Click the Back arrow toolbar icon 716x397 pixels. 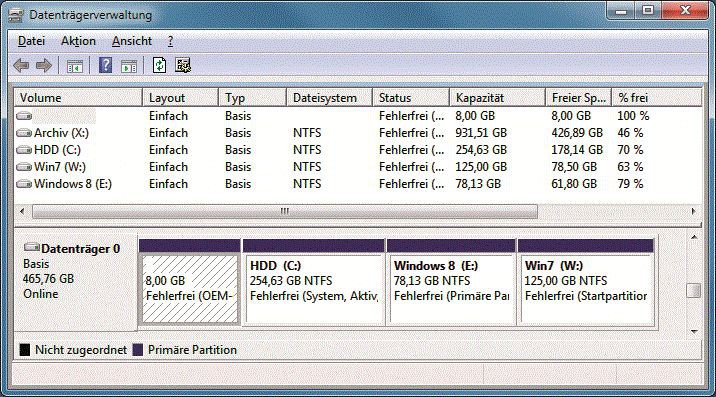(x=21, y=66)
